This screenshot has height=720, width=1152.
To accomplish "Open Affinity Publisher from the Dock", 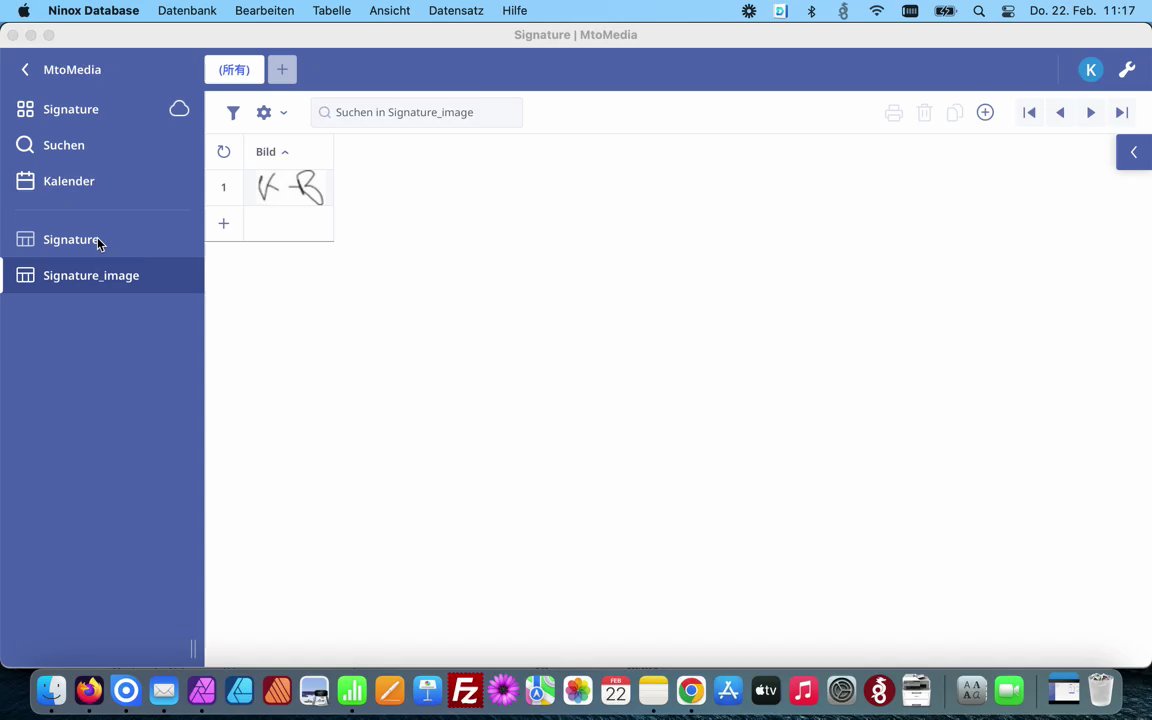I will pos(277,691).
